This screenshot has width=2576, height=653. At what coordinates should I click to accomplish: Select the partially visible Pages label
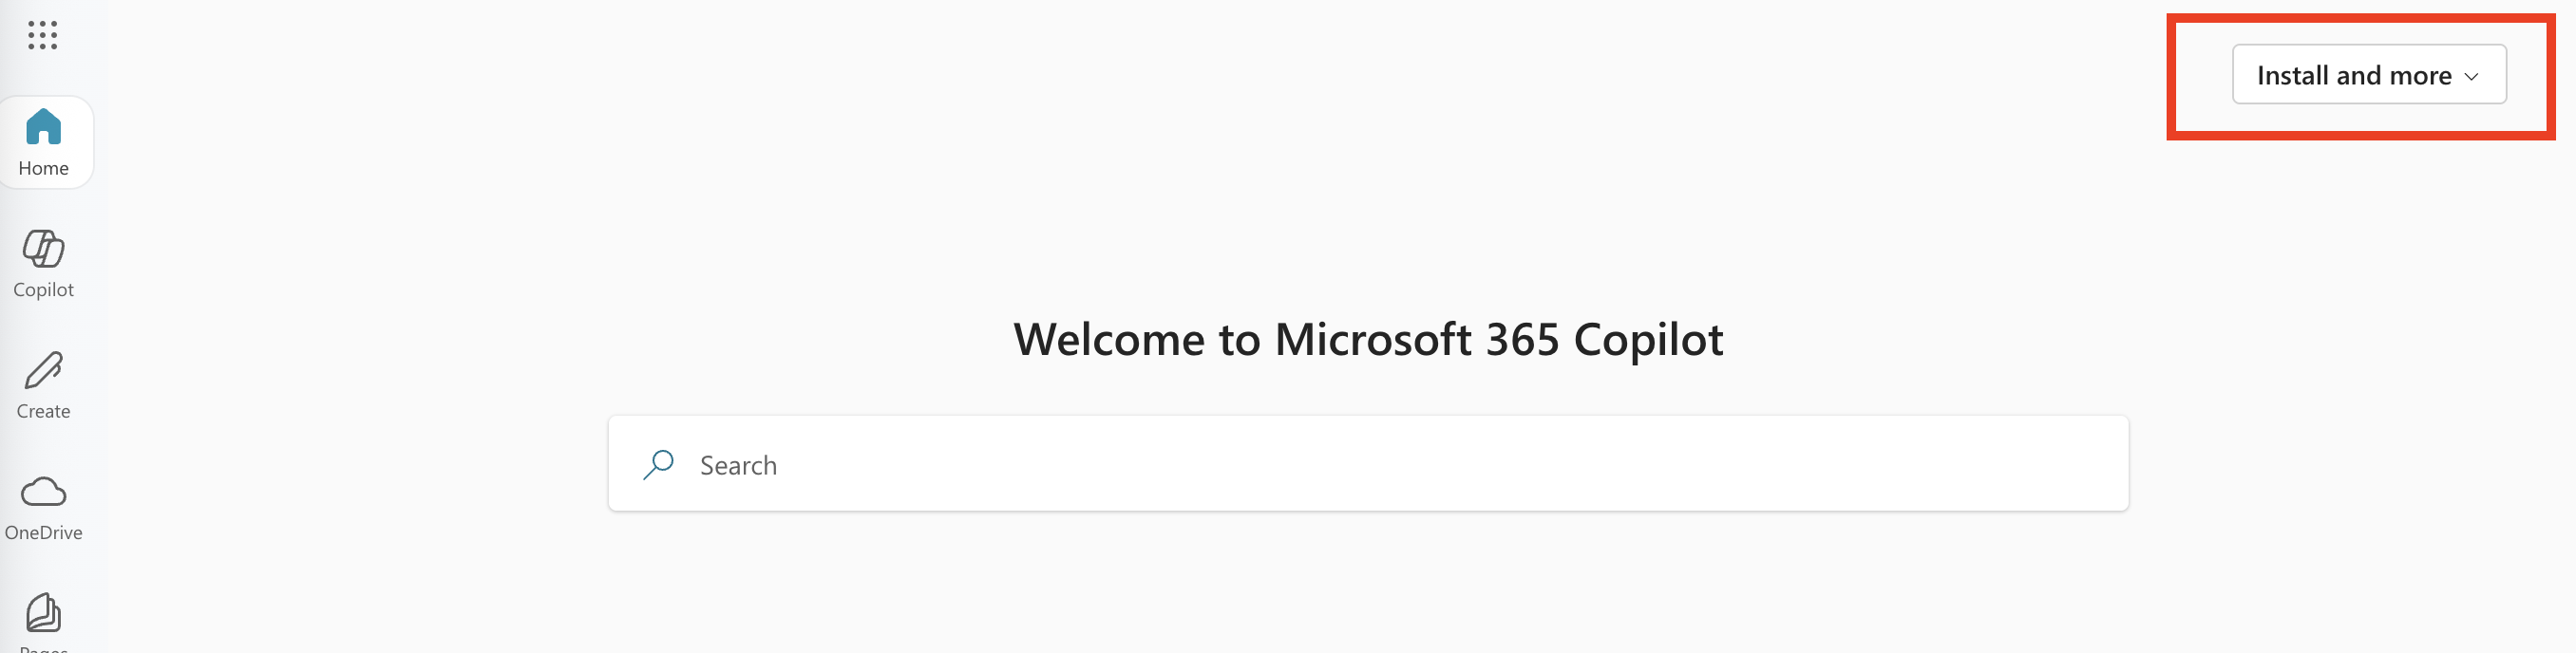click(x=43, y=648)
